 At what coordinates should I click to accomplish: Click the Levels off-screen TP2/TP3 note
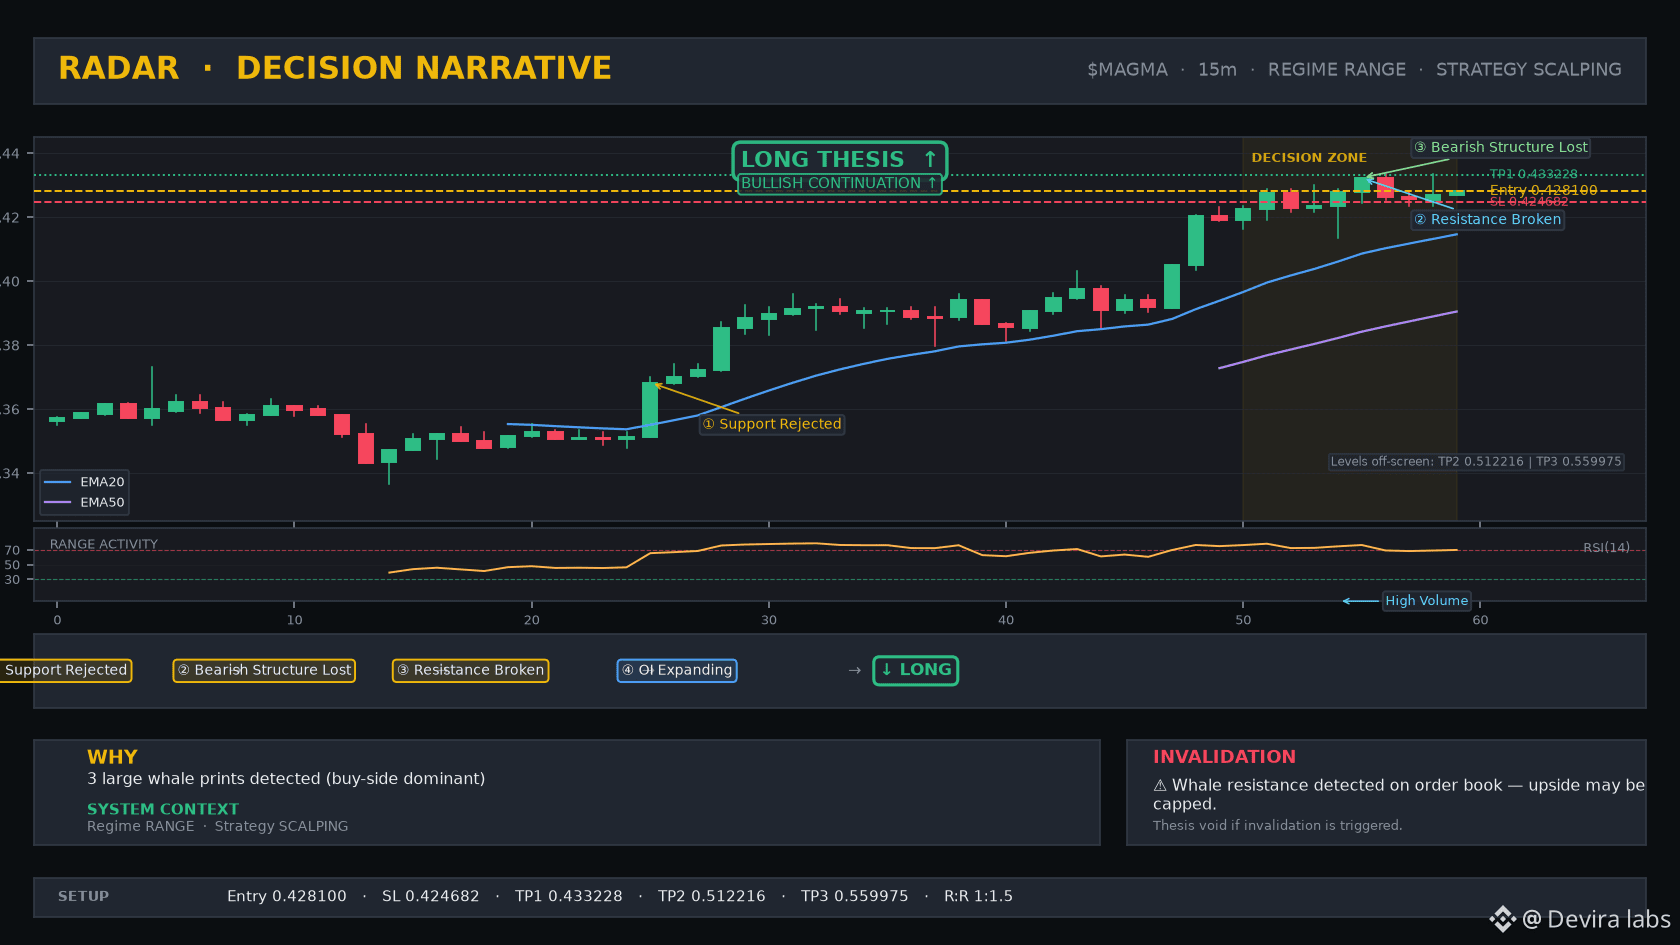pyautogui.click(x=1476, y=462)
